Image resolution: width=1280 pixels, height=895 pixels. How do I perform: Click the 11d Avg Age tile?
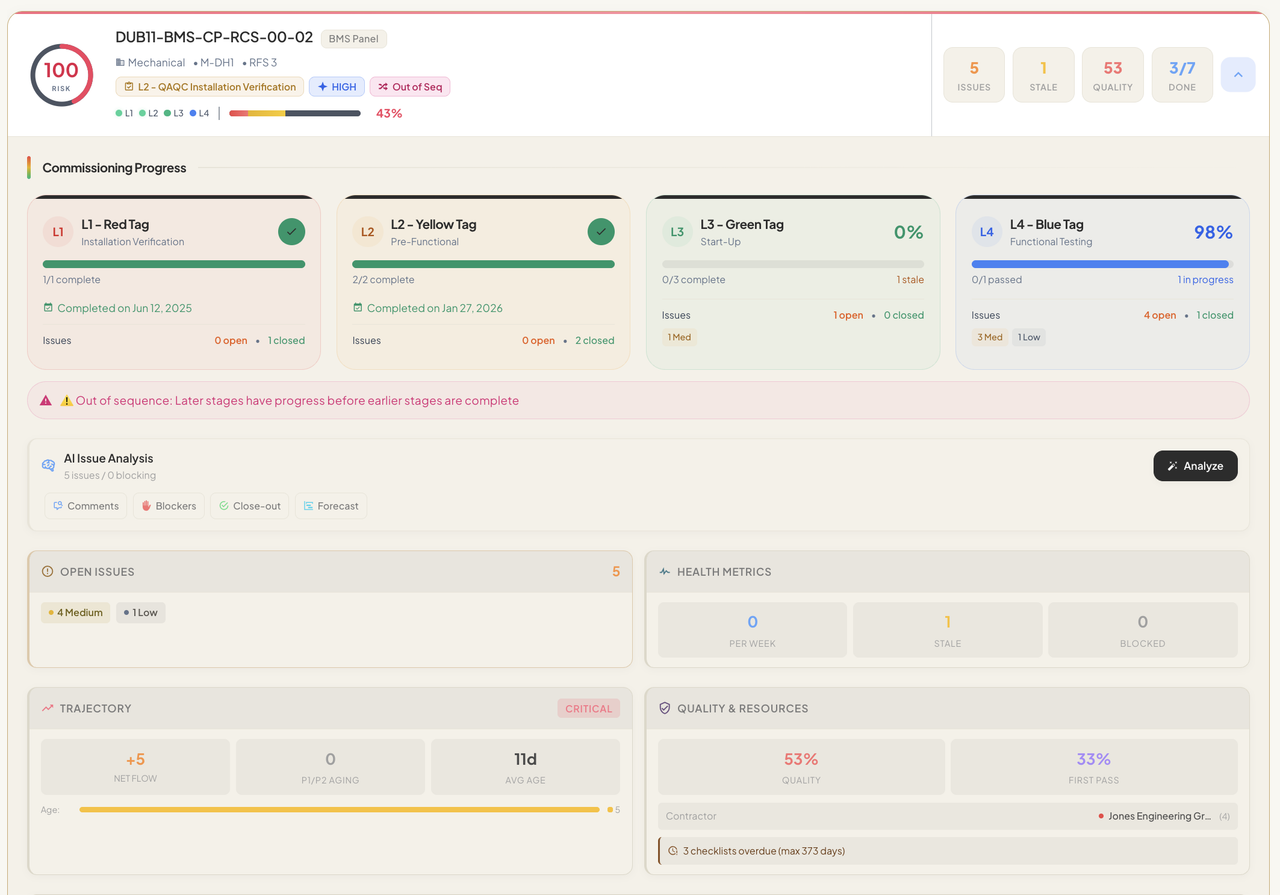(x=525, y=767)
